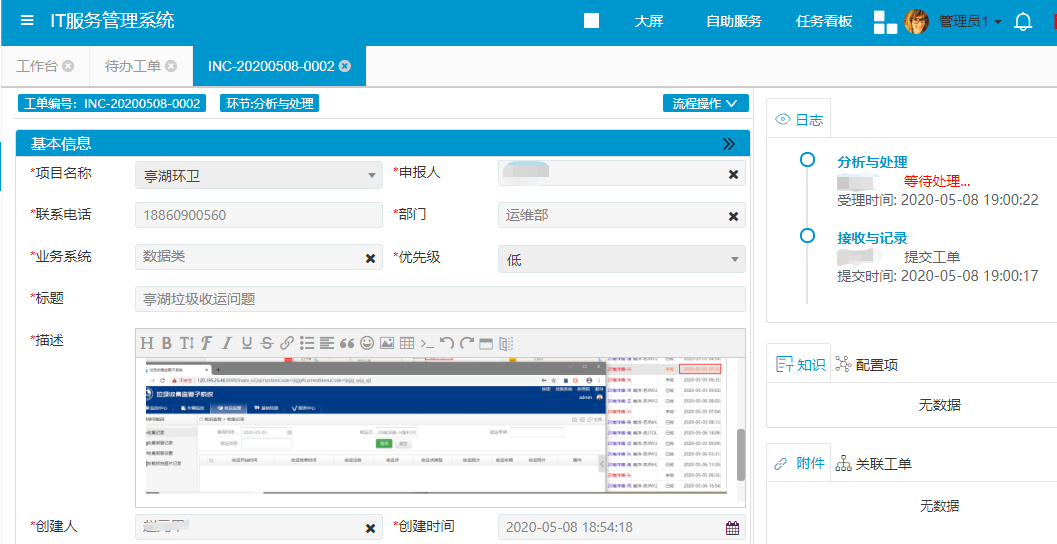The height and width of the screenshot is (544, 1057).
Task: Insert an emoji via the smiley icon
Action: tap(367, 343)
